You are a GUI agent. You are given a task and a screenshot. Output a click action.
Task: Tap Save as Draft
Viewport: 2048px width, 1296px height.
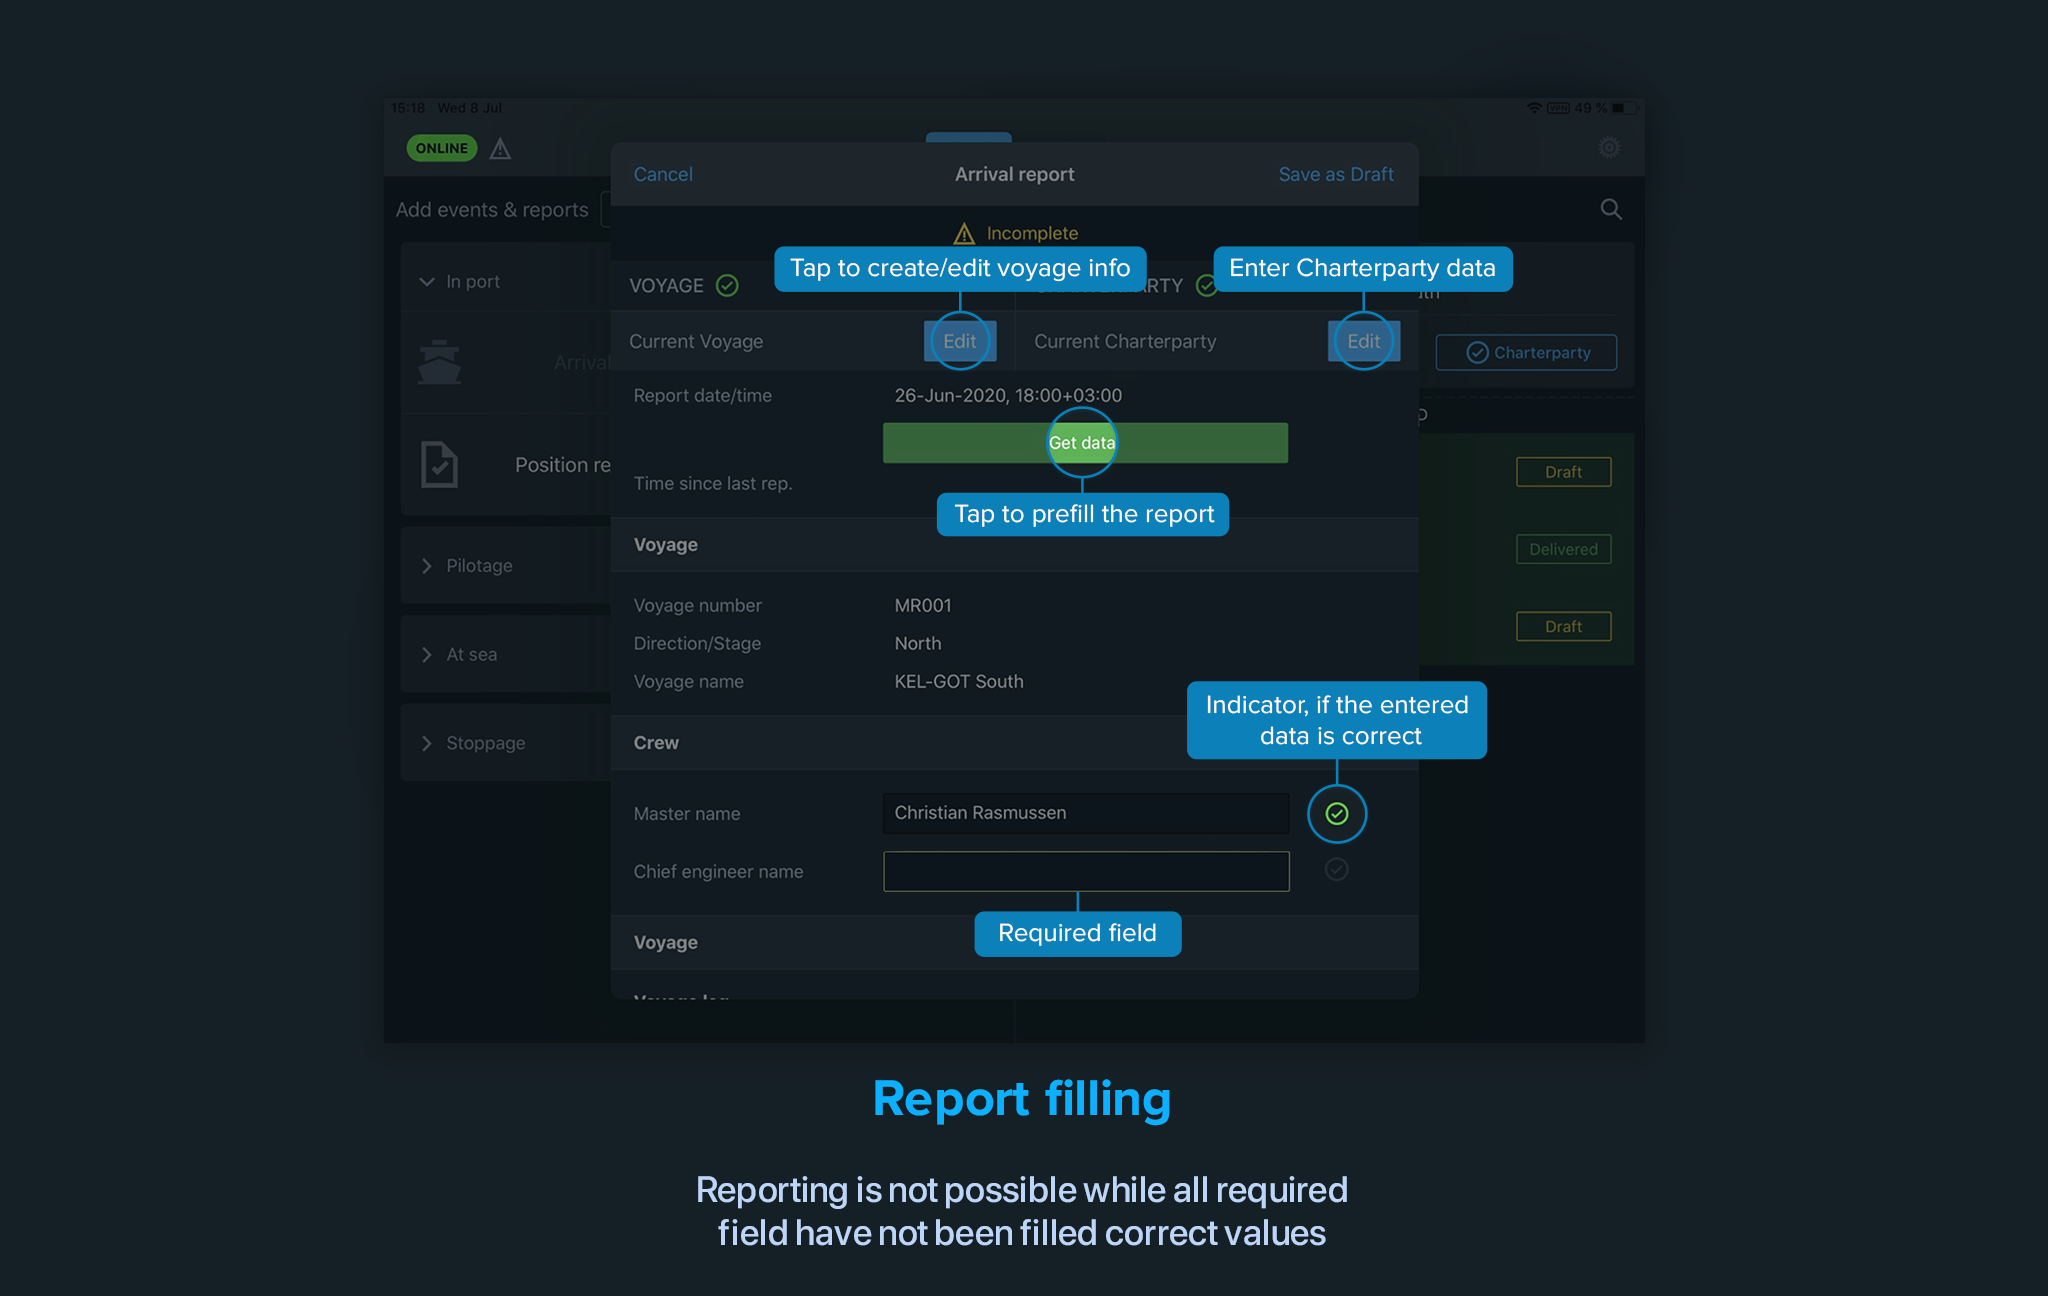click(x=1335, y=174)
